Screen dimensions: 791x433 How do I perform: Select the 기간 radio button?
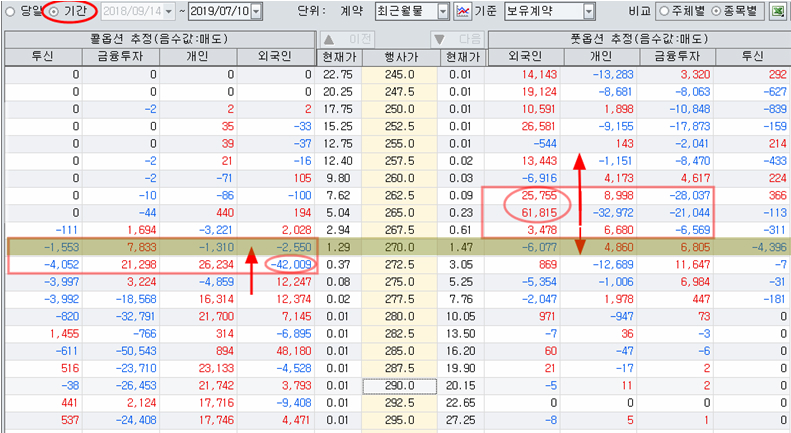pos(55,11)
